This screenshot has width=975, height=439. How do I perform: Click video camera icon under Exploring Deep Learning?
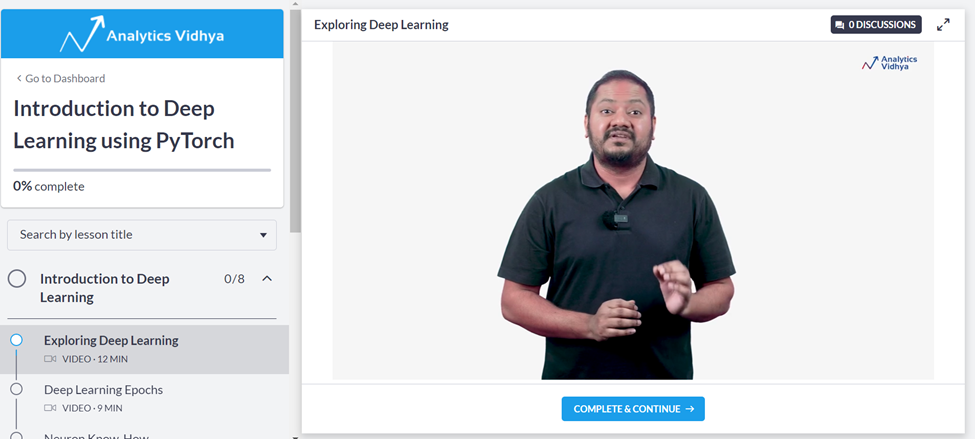coord(50,359)
